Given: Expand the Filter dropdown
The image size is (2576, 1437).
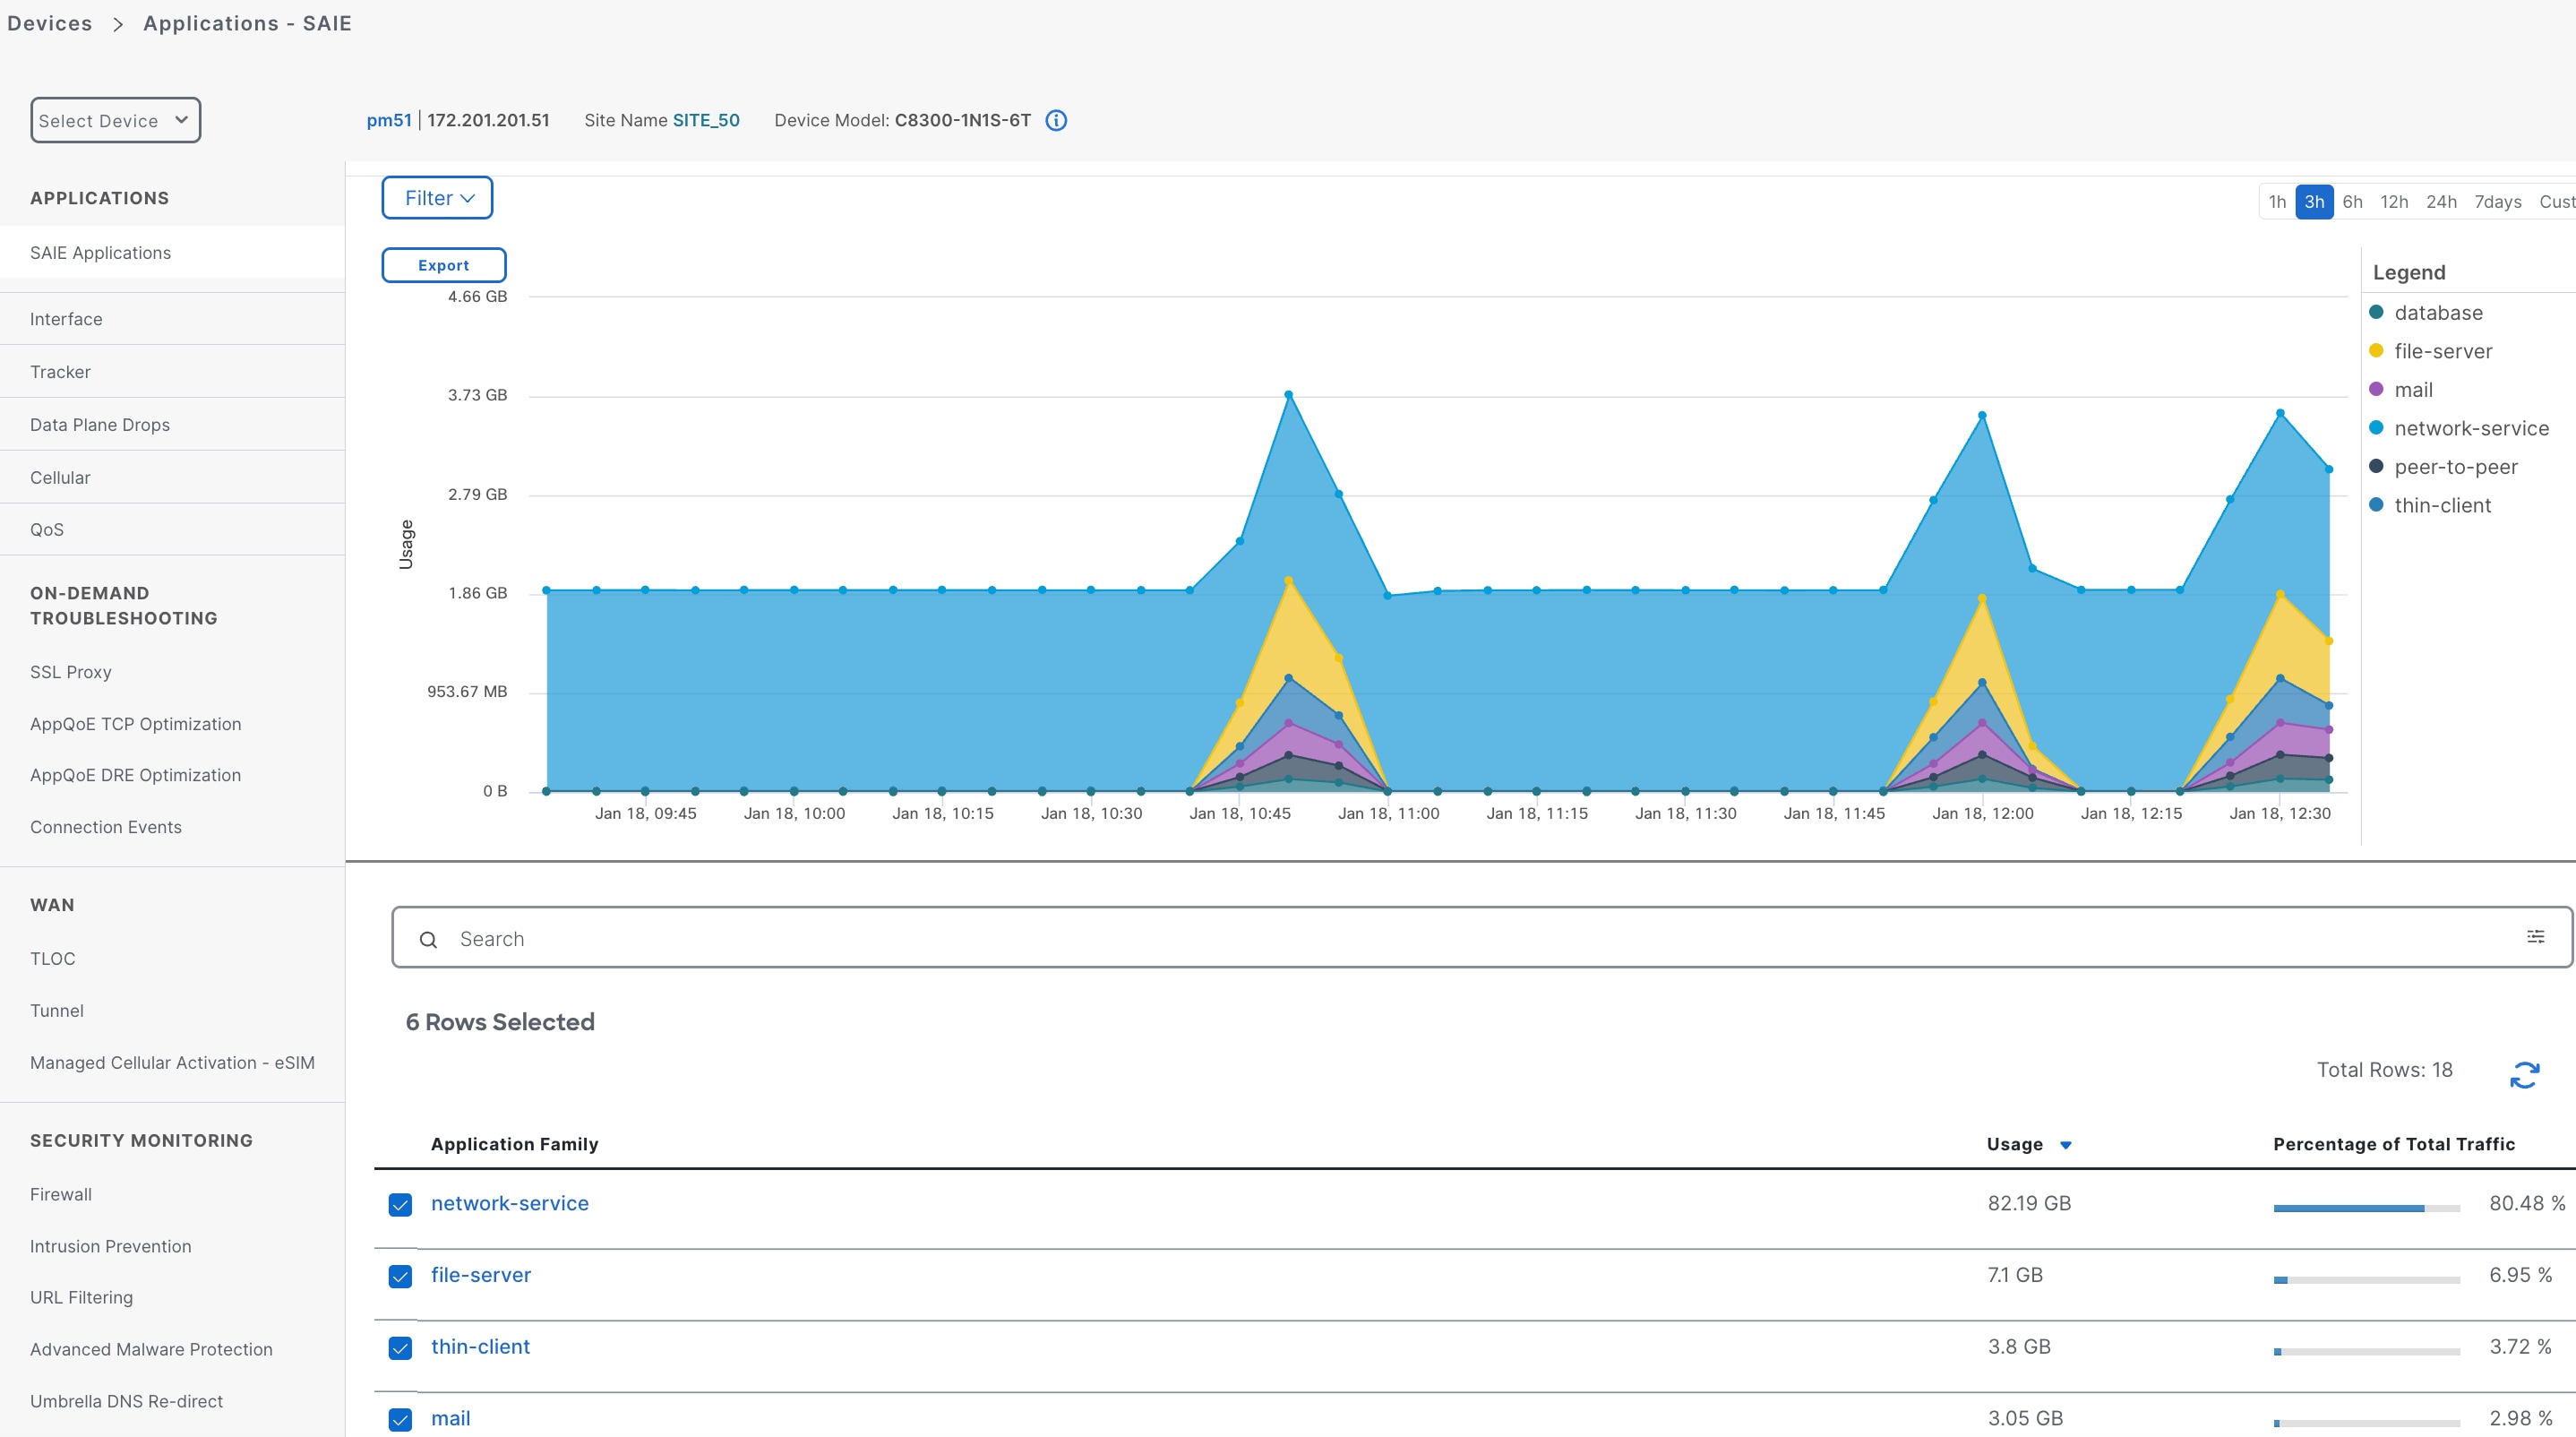Looking at the screenshot, I should (437, 198).
